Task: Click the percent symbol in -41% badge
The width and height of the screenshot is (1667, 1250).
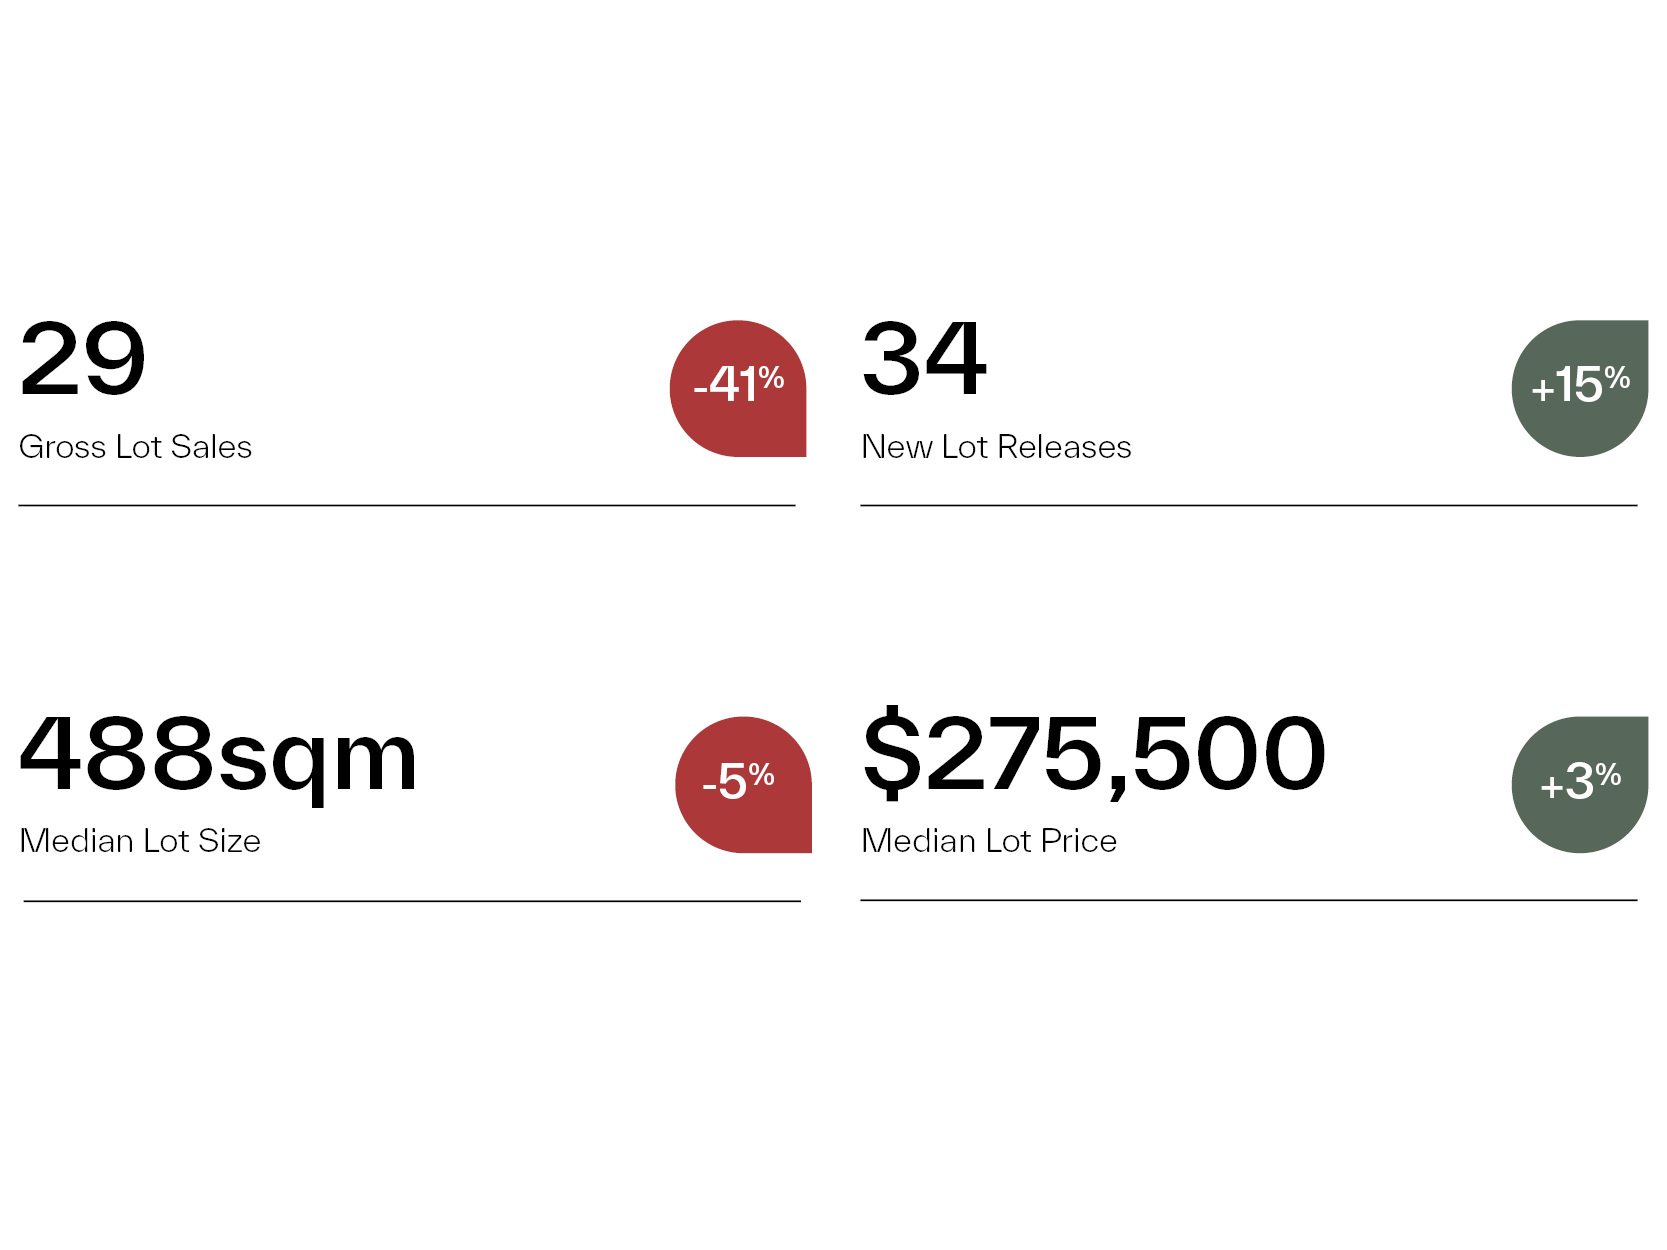Action: point(771,377)
